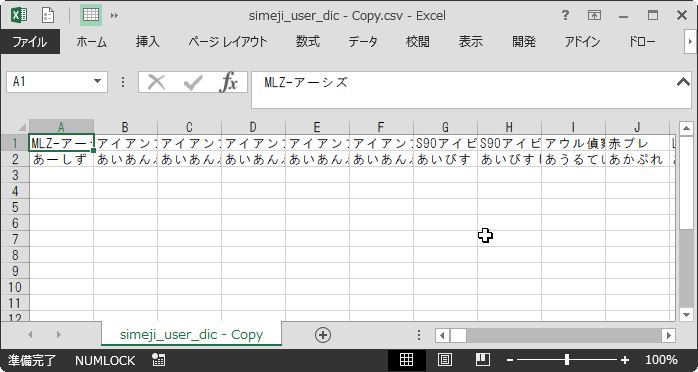Switch to the 挿入 ribbon tab

point(148,42)
